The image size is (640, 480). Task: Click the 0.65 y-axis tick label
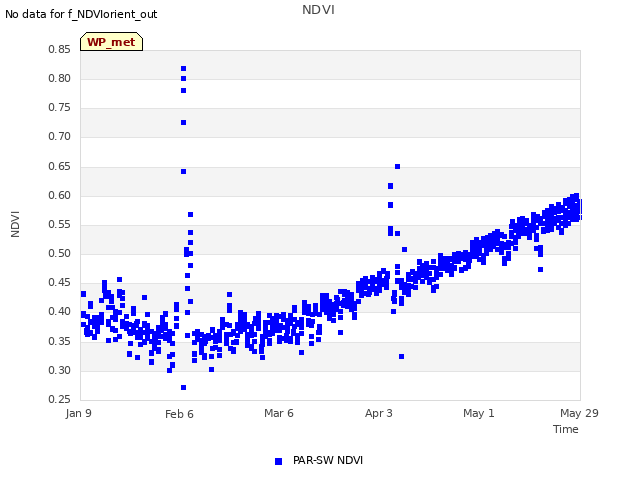[x=60, y=166]
